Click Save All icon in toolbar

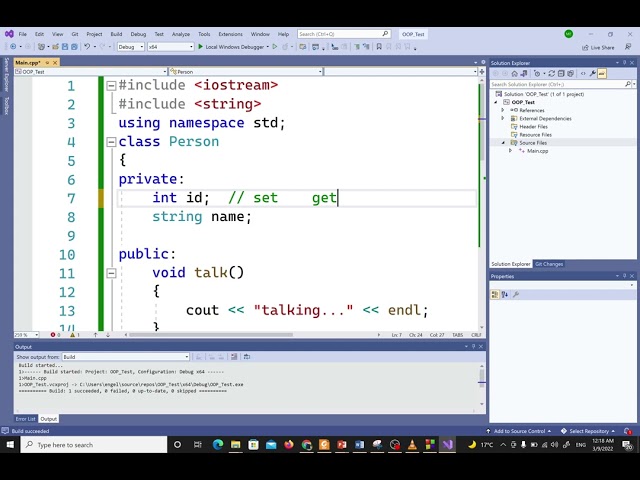click(x=74, y=47)
